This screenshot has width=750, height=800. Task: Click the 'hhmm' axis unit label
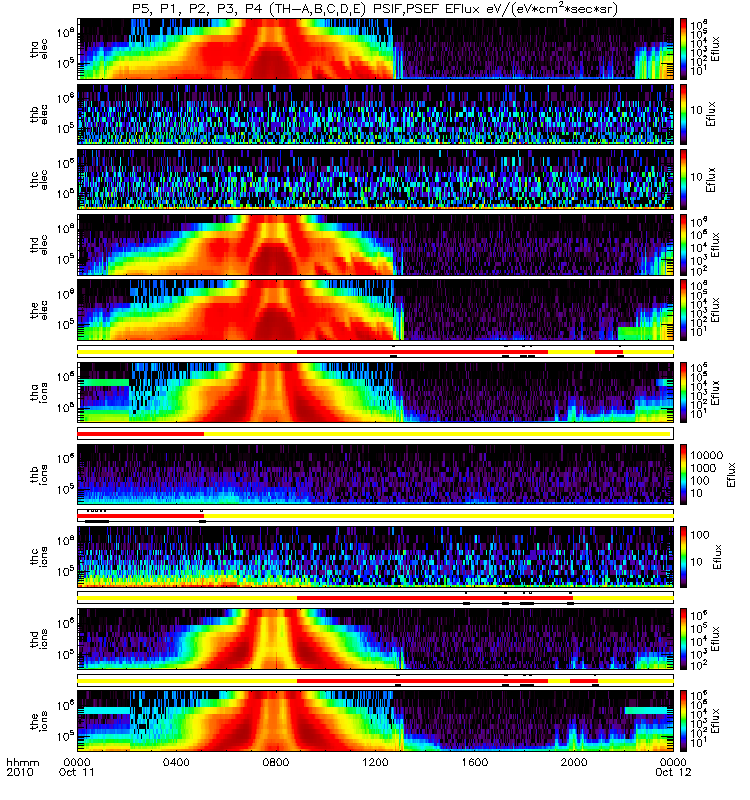[x=23, y=762]
